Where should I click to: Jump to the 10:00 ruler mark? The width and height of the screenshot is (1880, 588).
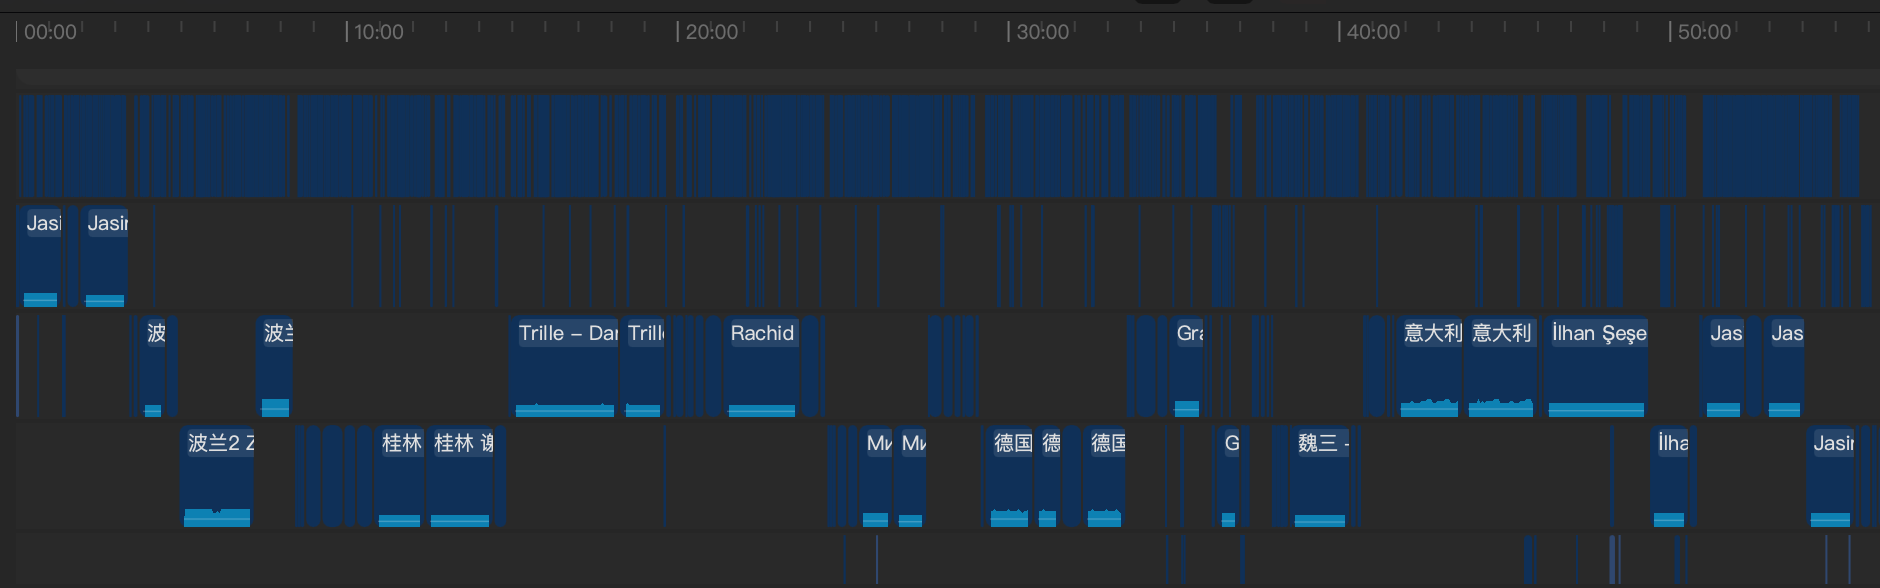tap(378, 32)
